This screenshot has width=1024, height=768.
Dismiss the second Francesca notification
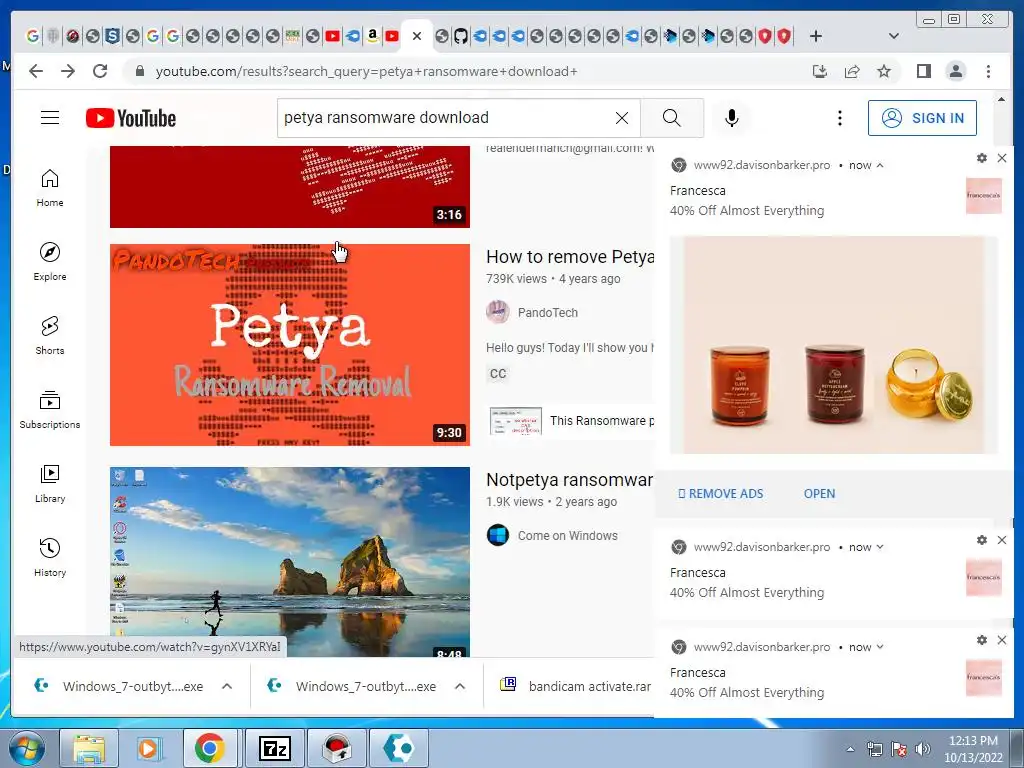tap(1002, 540)
